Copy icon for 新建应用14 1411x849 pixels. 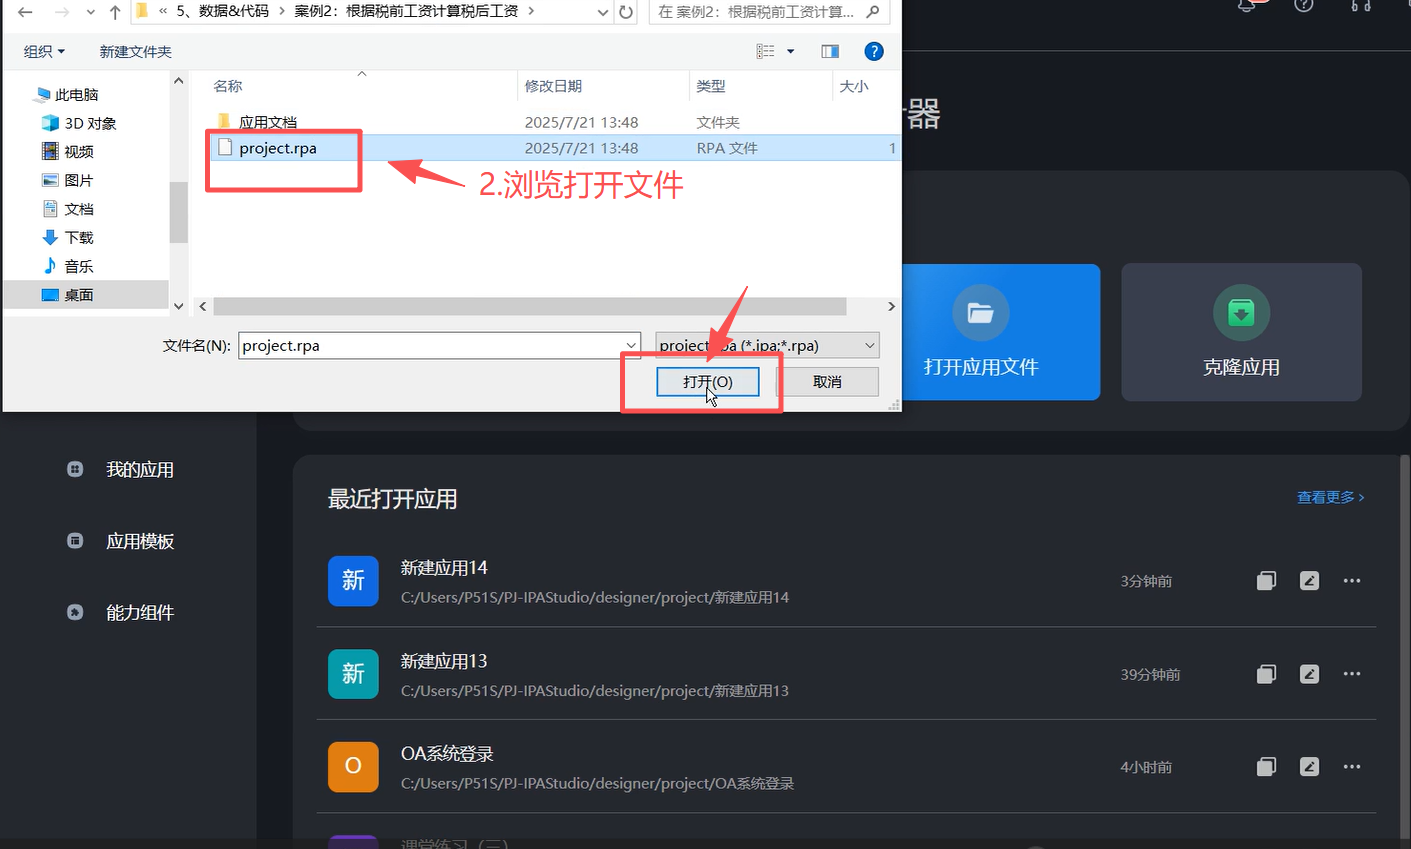coord(1266,581)
